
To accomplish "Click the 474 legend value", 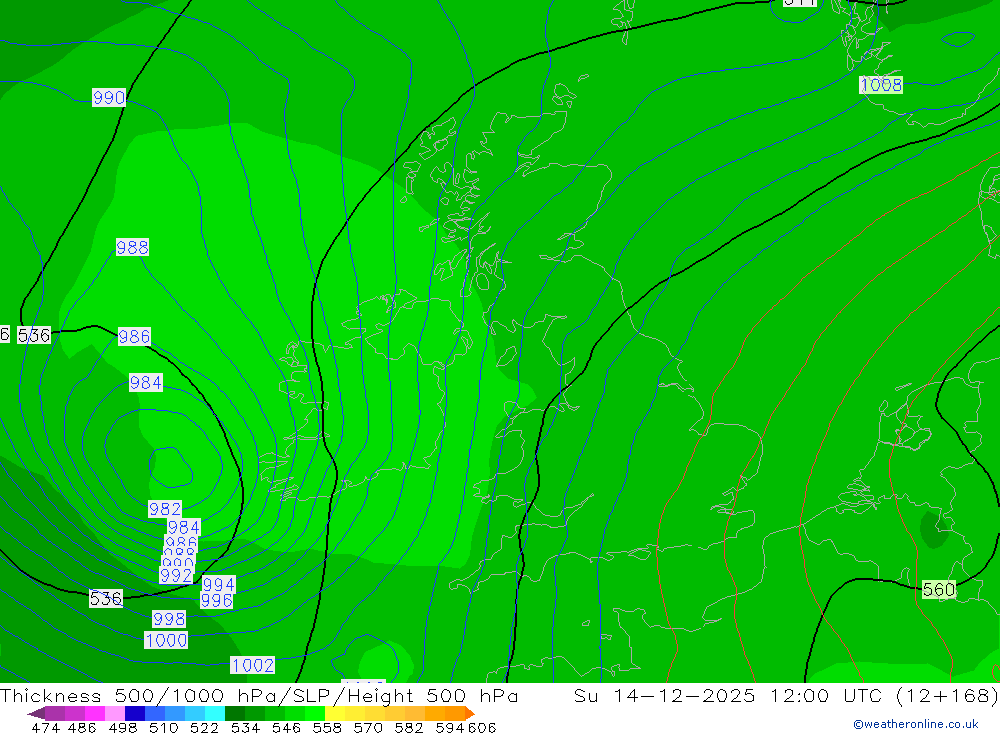I will point(45,727).
